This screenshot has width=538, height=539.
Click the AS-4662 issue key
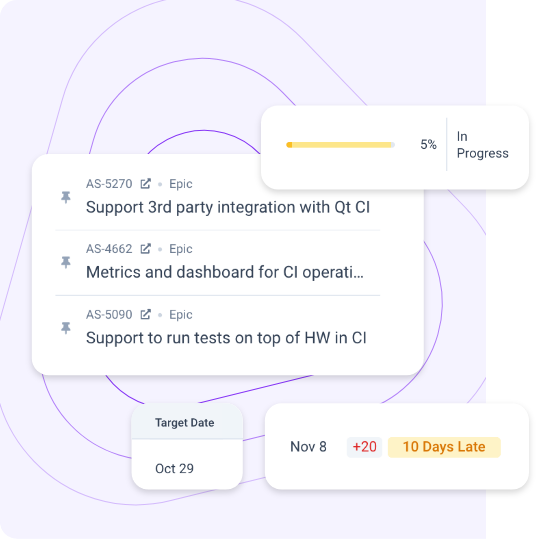(109, 249)
